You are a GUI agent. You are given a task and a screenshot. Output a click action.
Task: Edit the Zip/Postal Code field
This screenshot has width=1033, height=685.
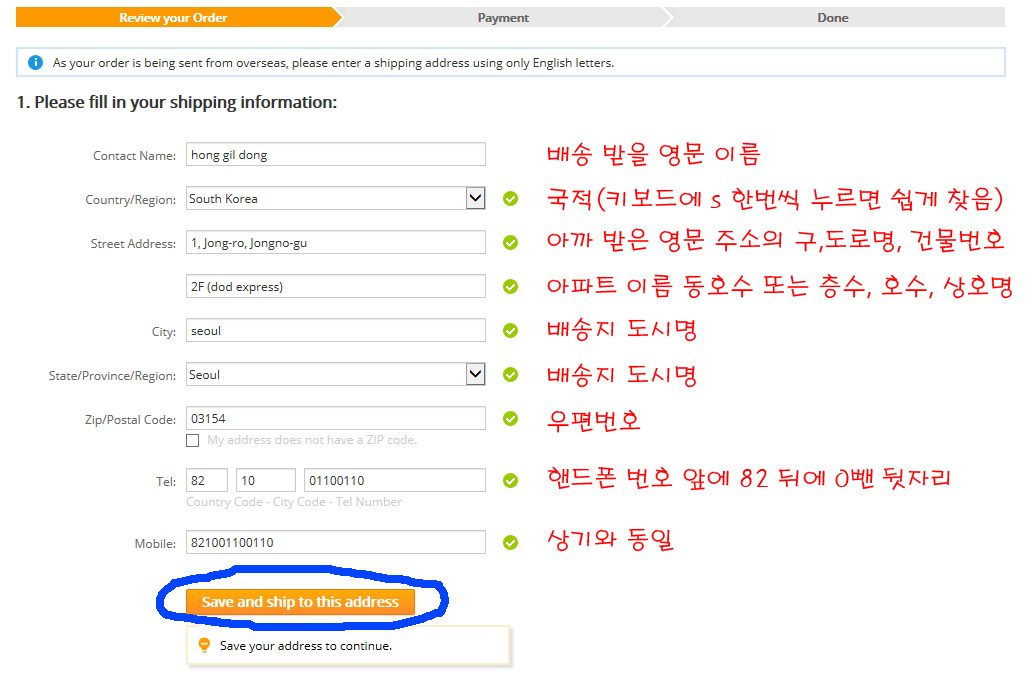[335, 419]
